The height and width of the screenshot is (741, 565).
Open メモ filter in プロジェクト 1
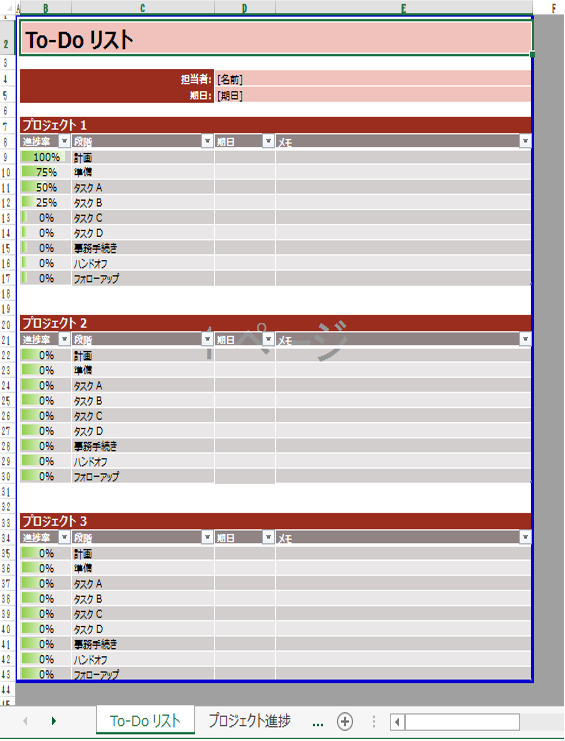(525, 141)
